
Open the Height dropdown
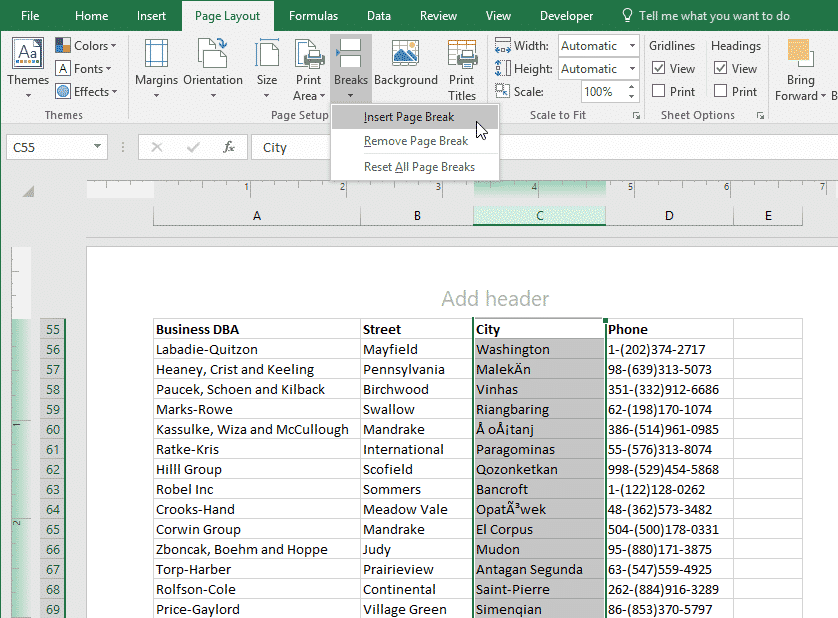pyautogui.click(x=632, y=69)
